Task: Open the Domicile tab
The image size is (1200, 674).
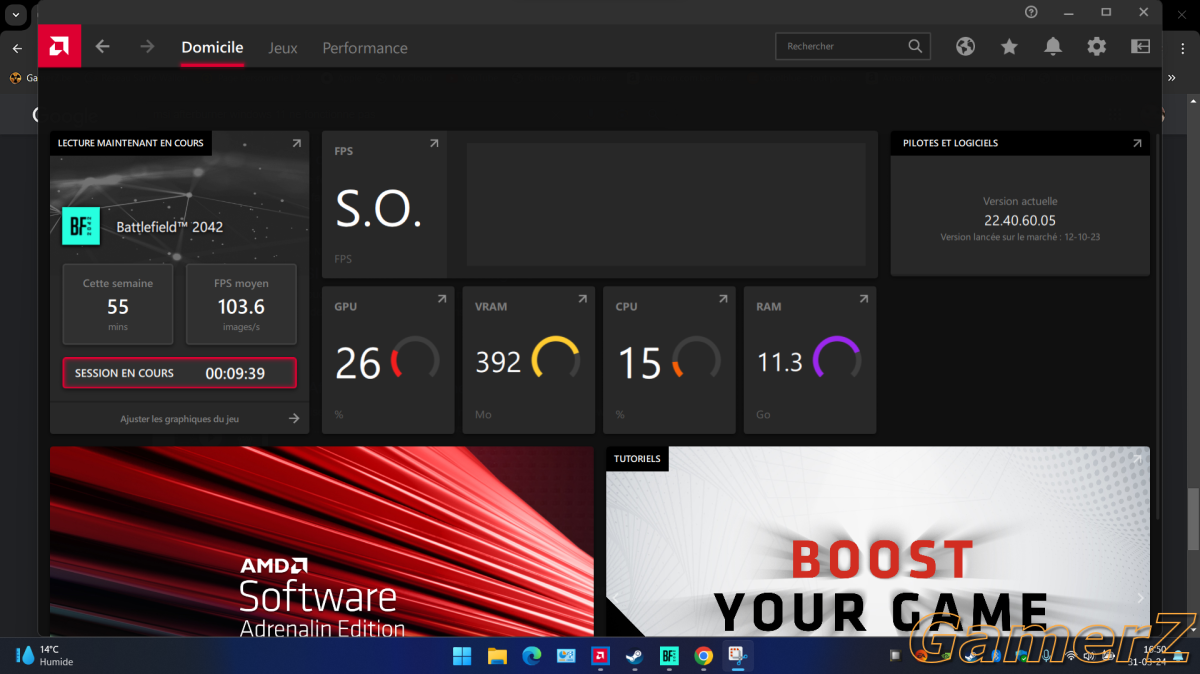Action: click(x=212, y=48)
